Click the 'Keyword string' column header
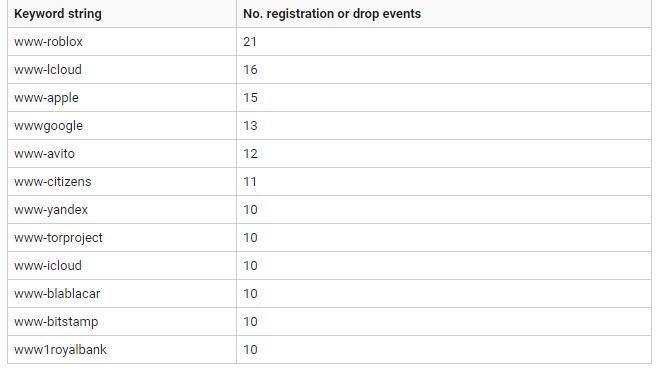The width and height of the screenshot is (660, 374). tap(58, 13)
